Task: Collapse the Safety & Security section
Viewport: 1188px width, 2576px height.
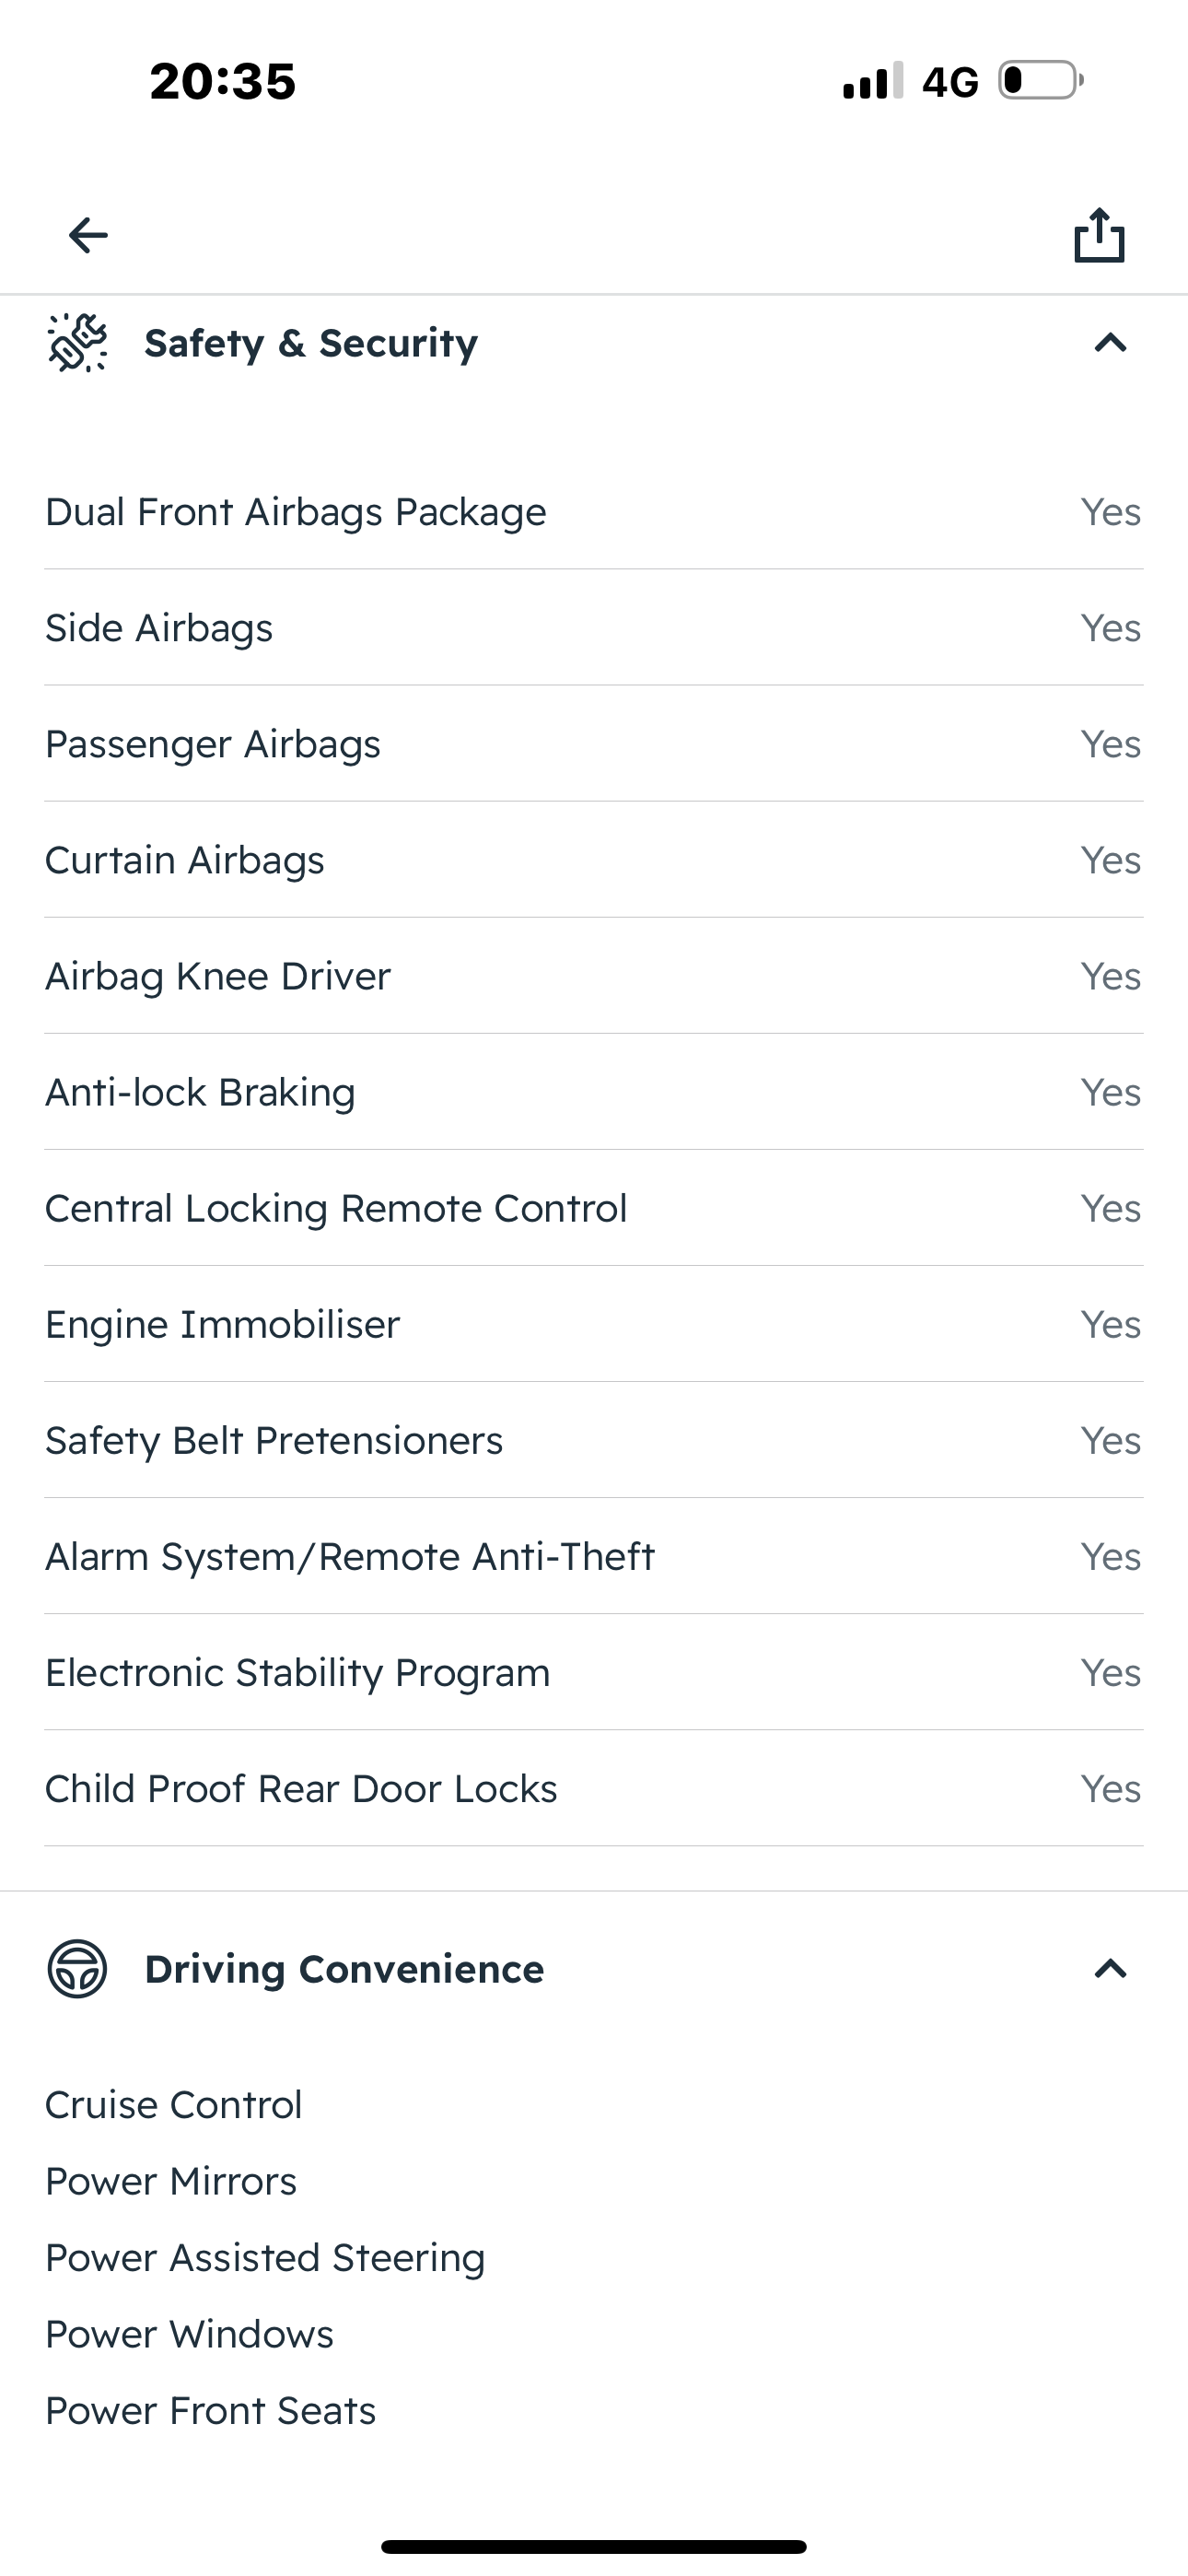Action: (1110, 343)
